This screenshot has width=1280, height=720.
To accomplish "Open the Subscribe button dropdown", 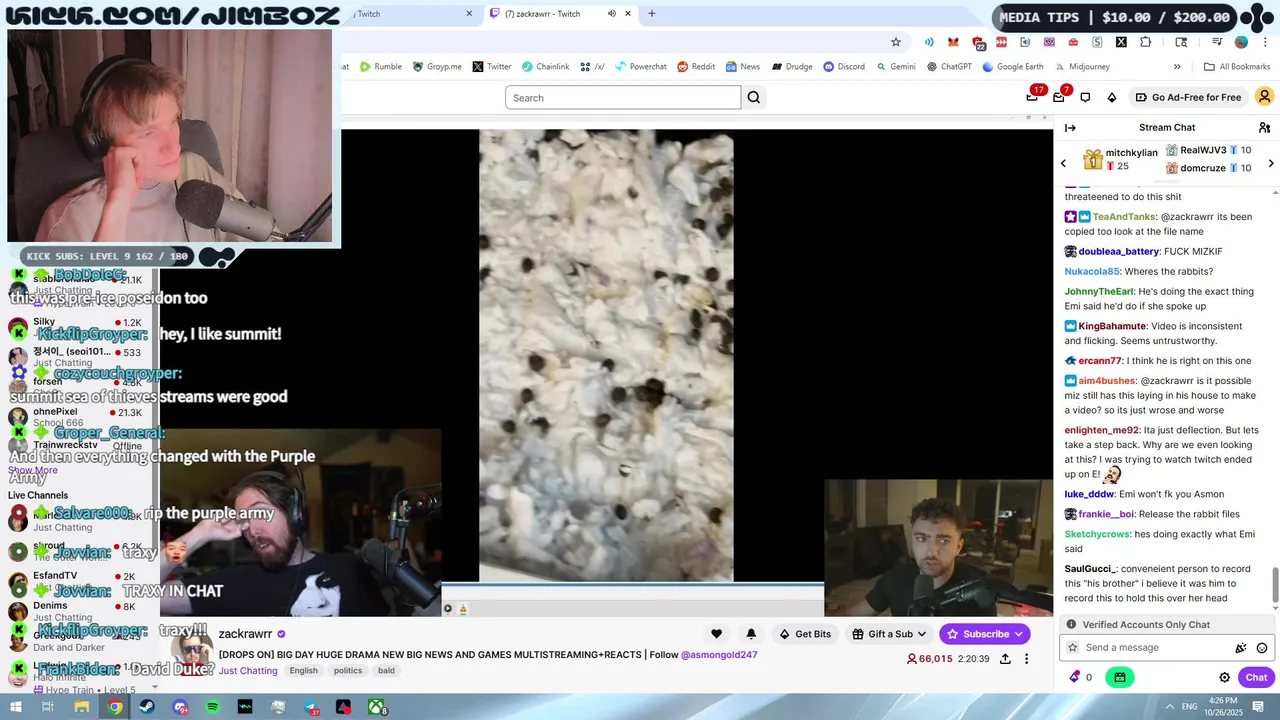I will pyautogui.click(x=1018, y=634).
